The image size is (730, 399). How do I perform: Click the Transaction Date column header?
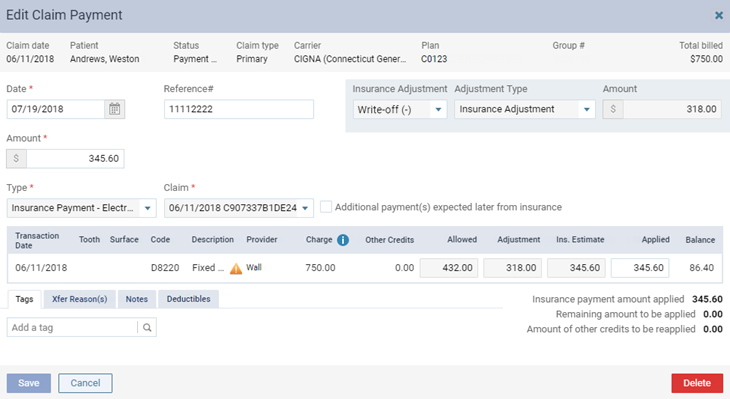(x=37, y=240)
